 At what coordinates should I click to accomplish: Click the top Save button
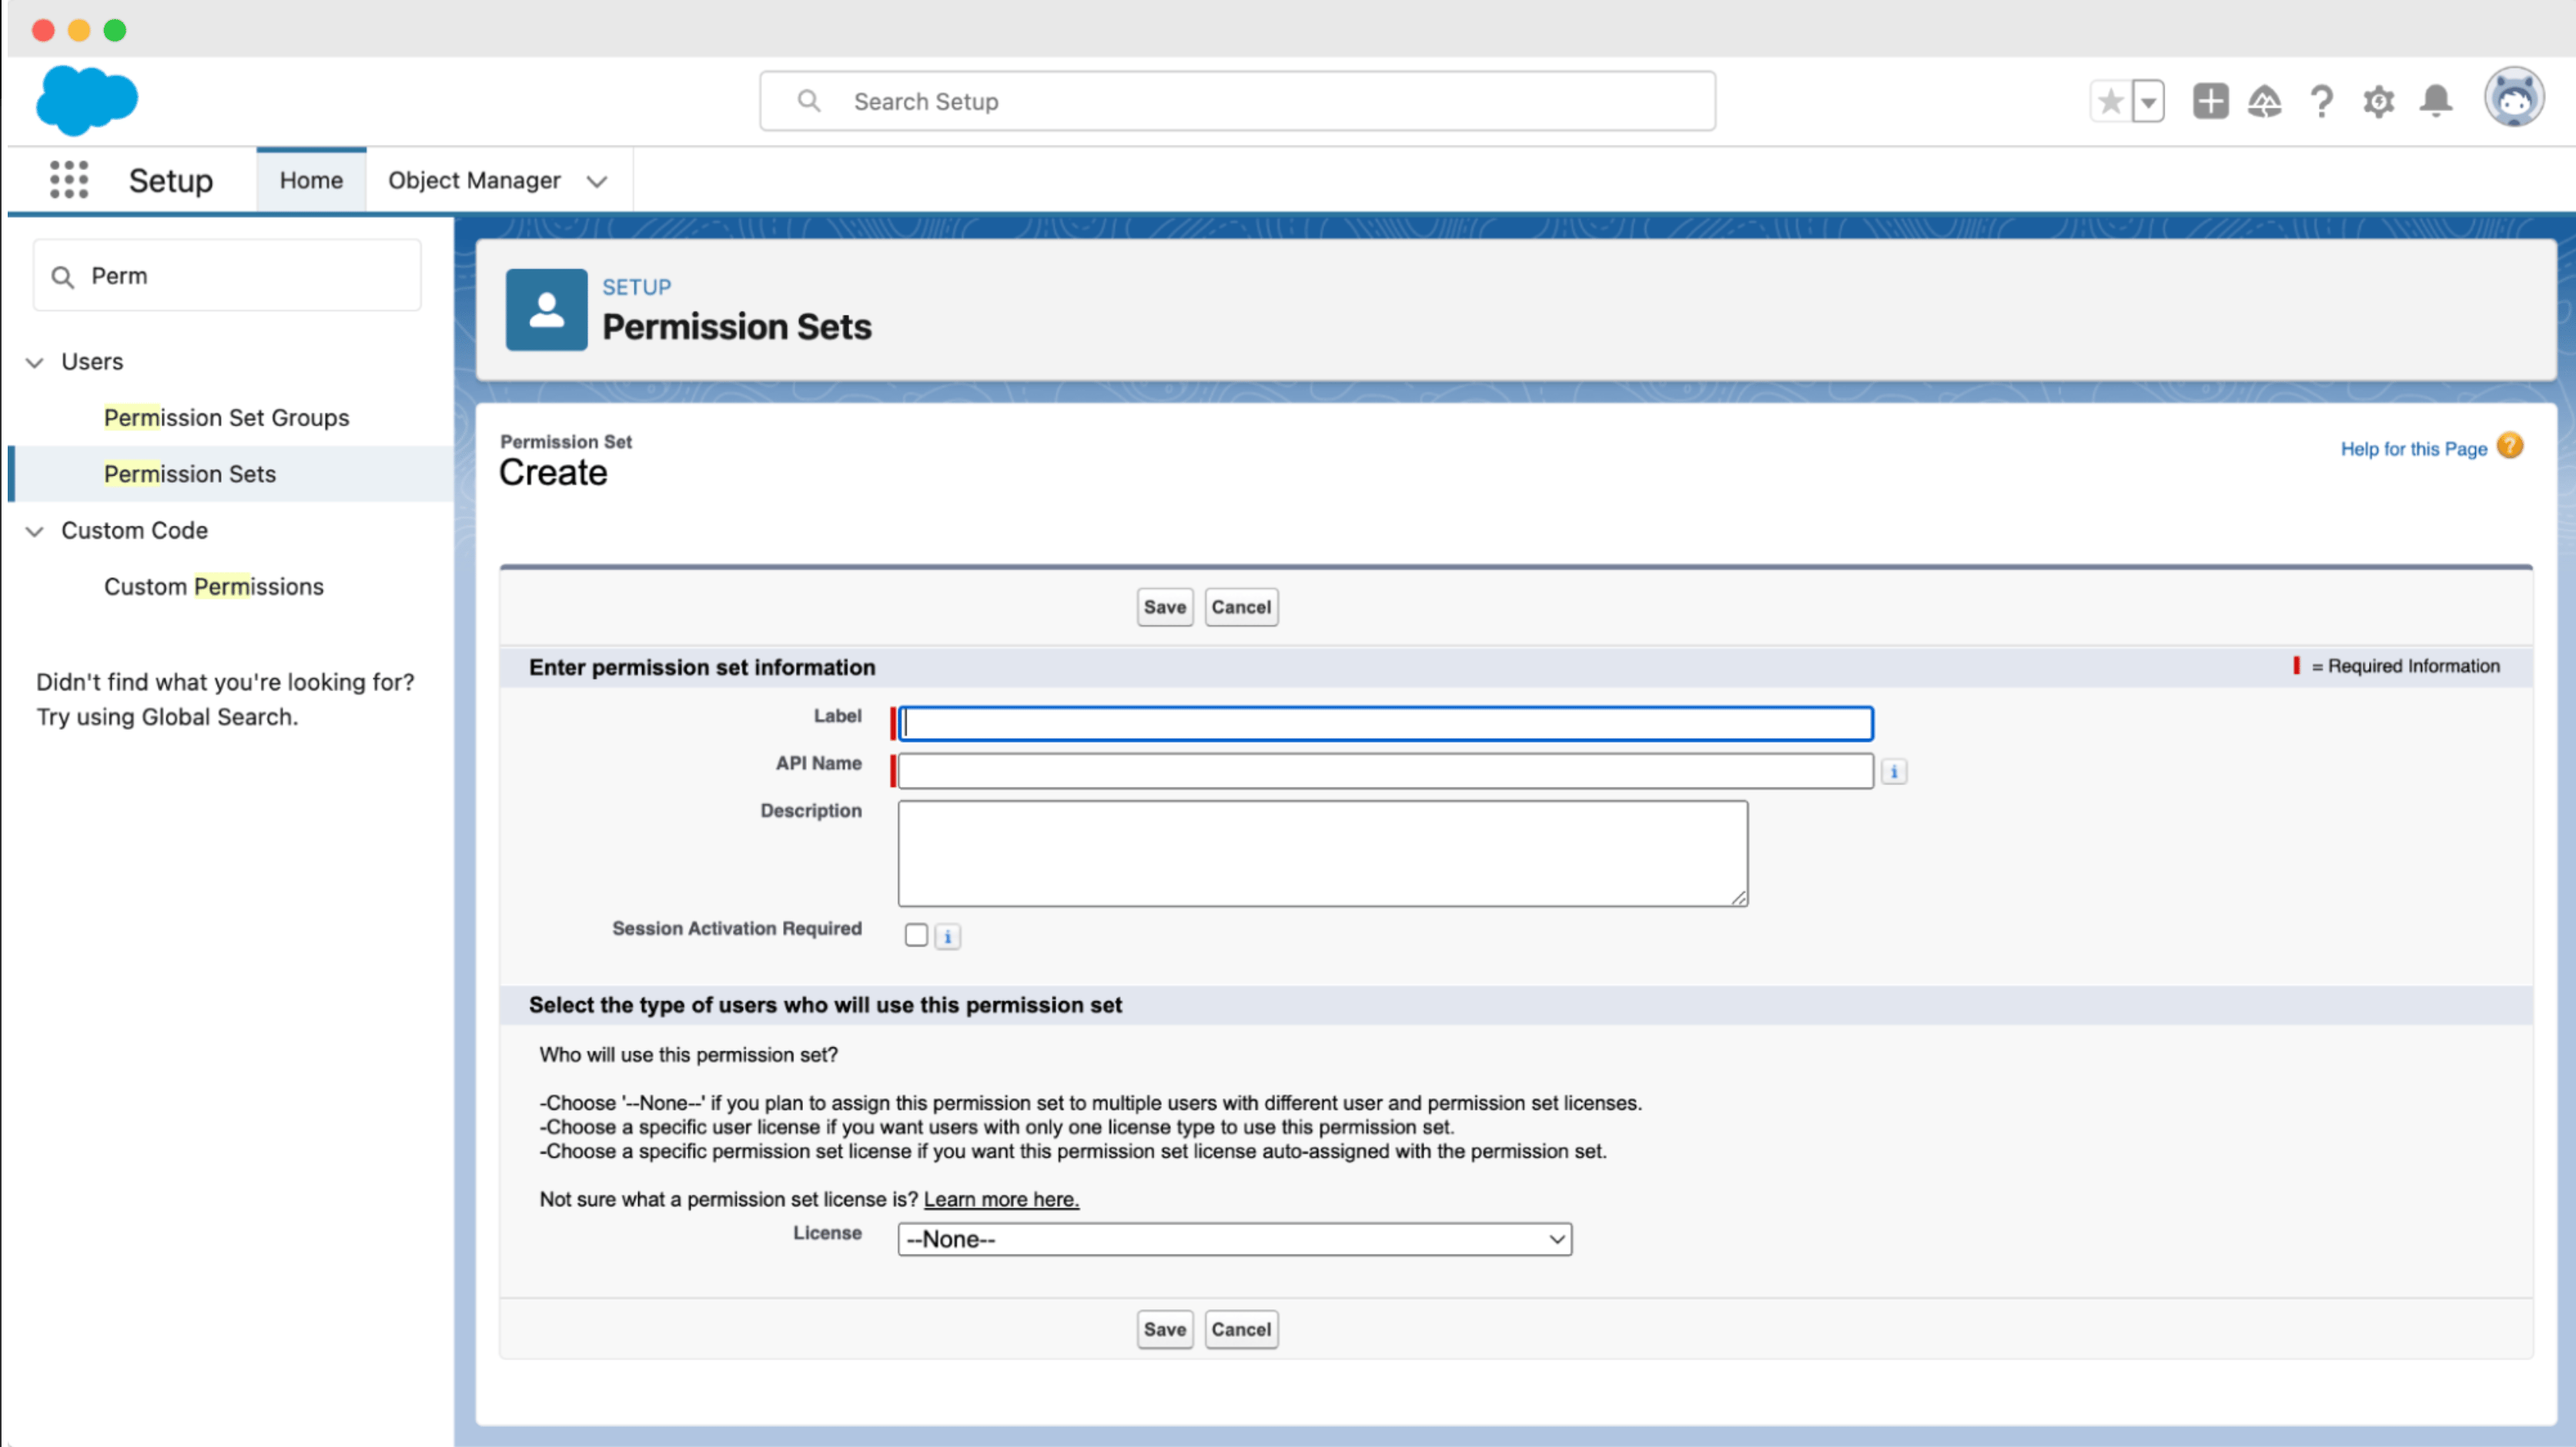click(x=1165, y=607)
